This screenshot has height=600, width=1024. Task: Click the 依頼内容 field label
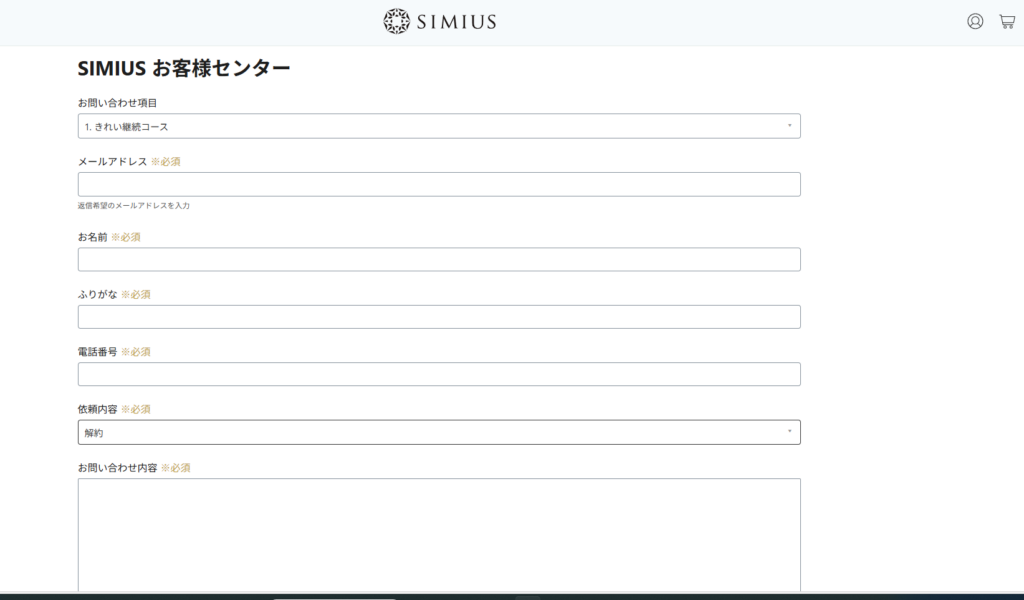pos(97,409)
